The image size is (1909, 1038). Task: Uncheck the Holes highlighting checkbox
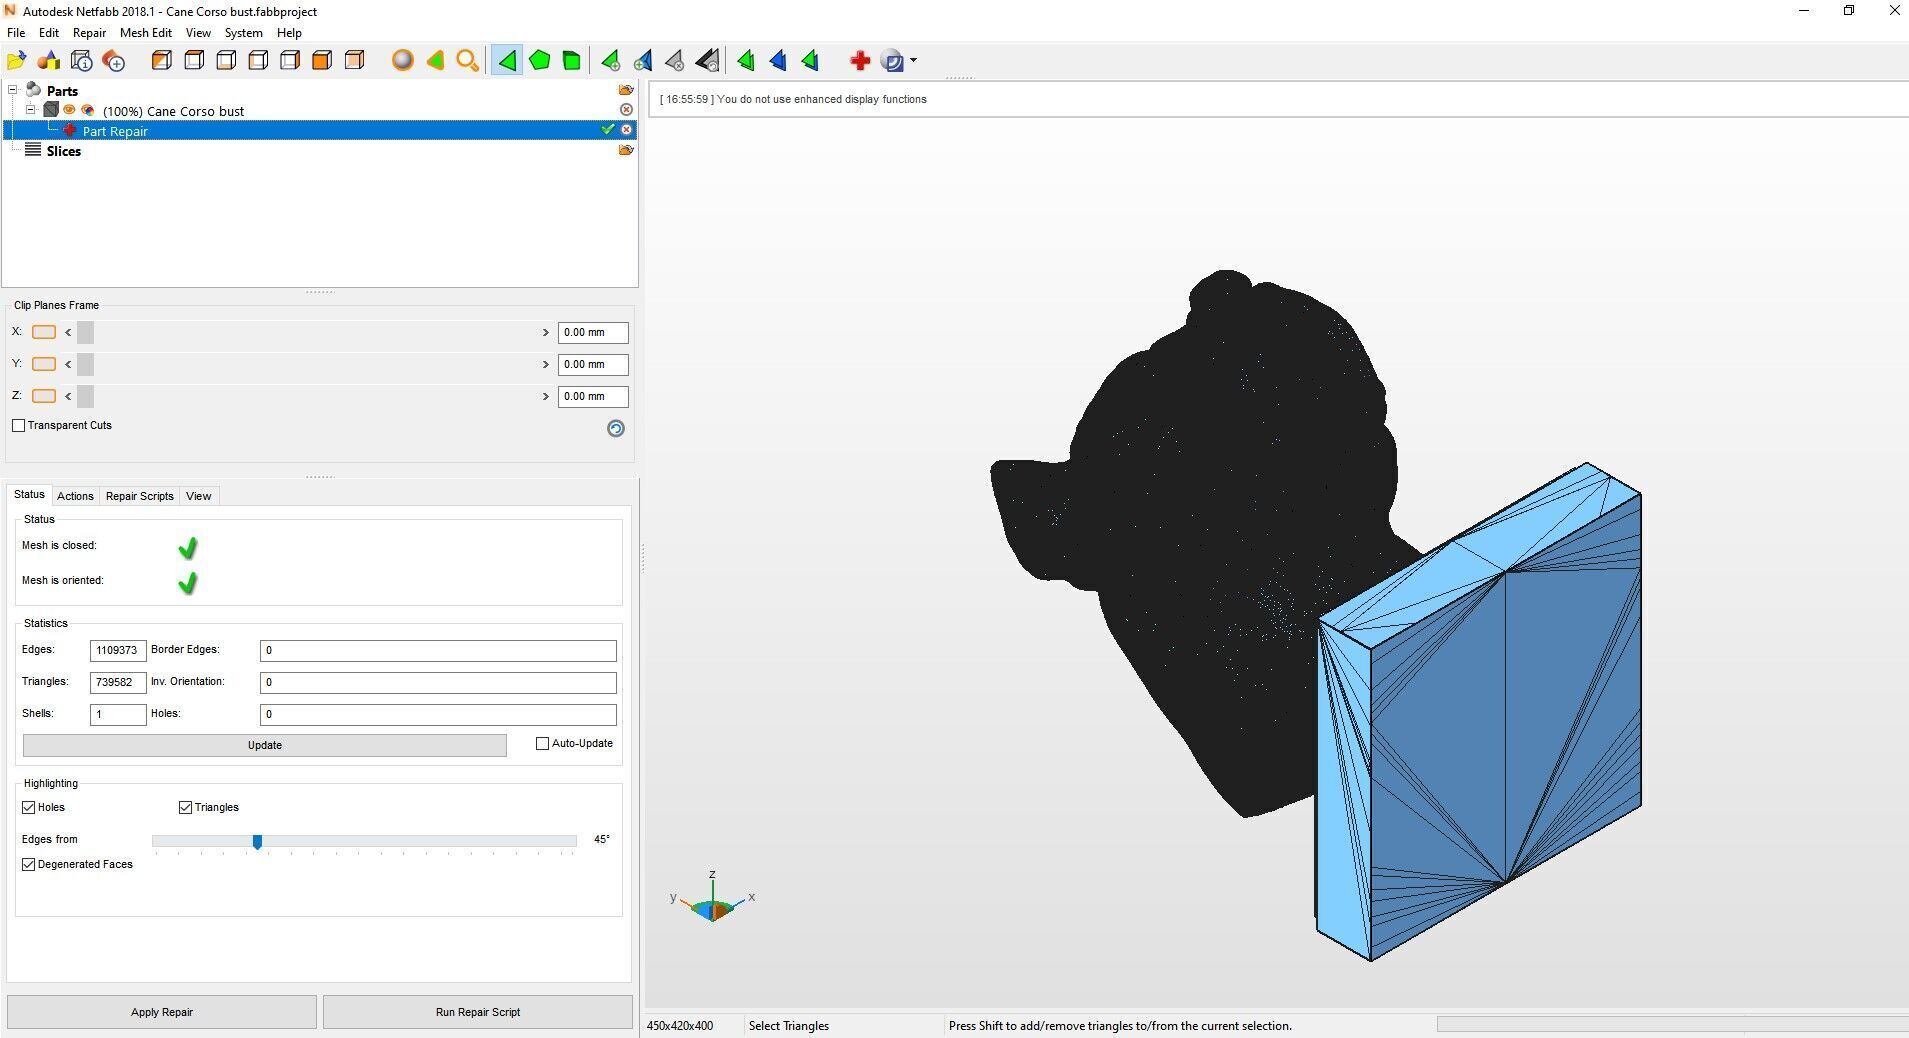click(x=29, y=807)
